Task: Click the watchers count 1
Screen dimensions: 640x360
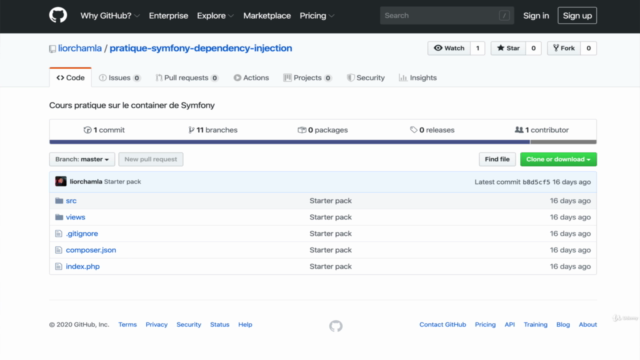Action: (478, 48)
